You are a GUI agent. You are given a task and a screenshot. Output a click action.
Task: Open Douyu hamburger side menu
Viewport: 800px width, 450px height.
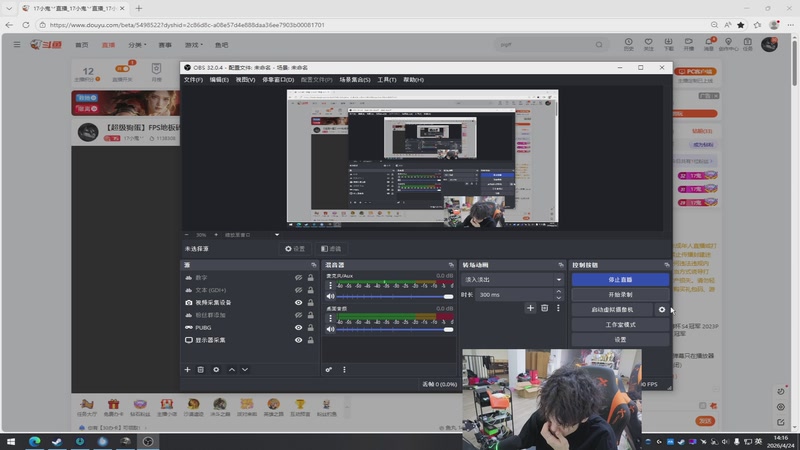click(x=17, y=44)
